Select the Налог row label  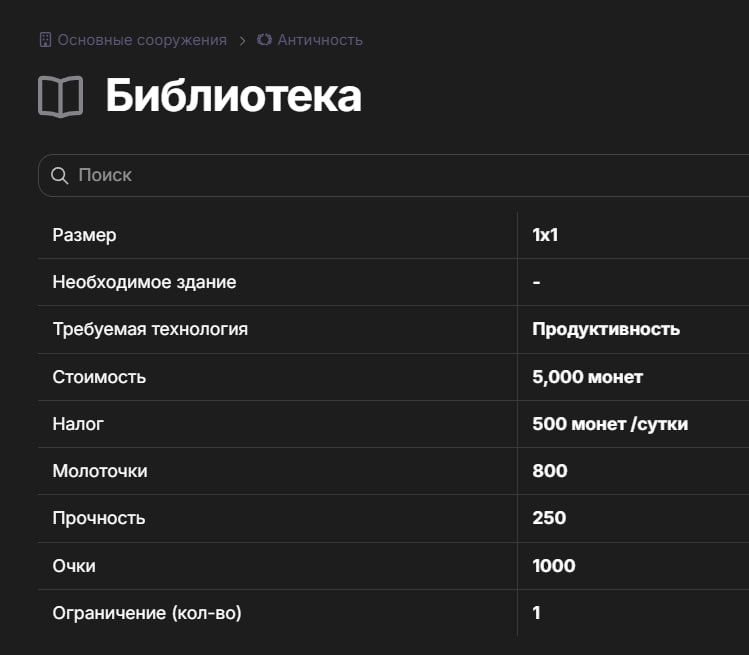click(78, 424)
